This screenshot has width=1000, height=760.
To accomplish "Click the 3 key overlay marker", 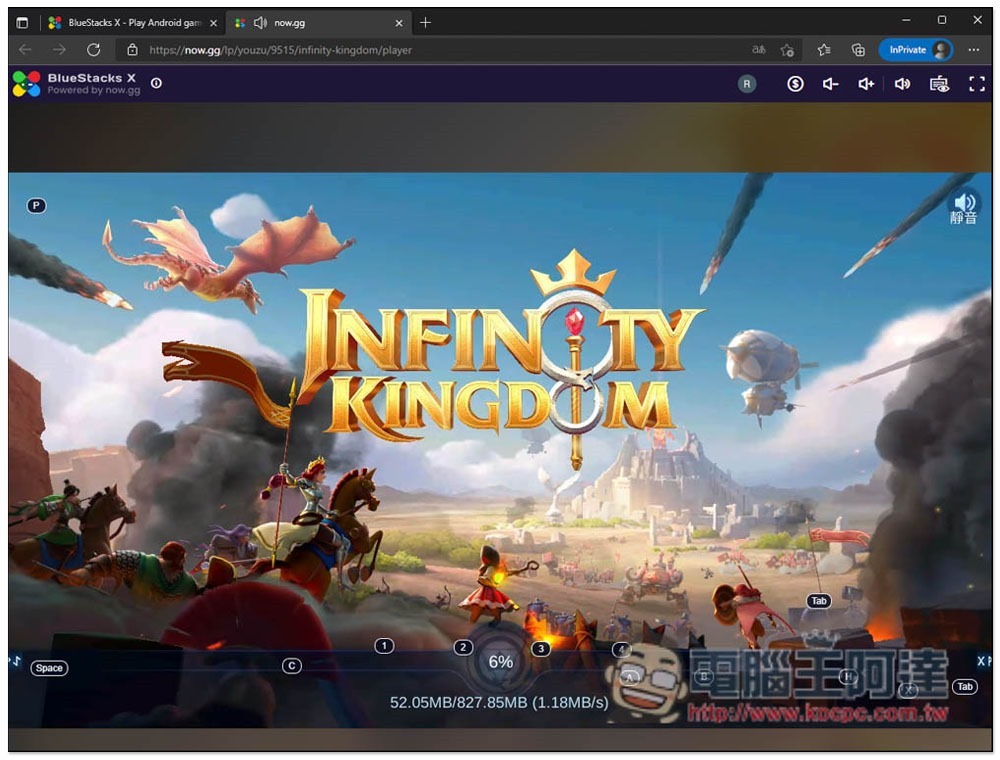I will pos(541,648).
